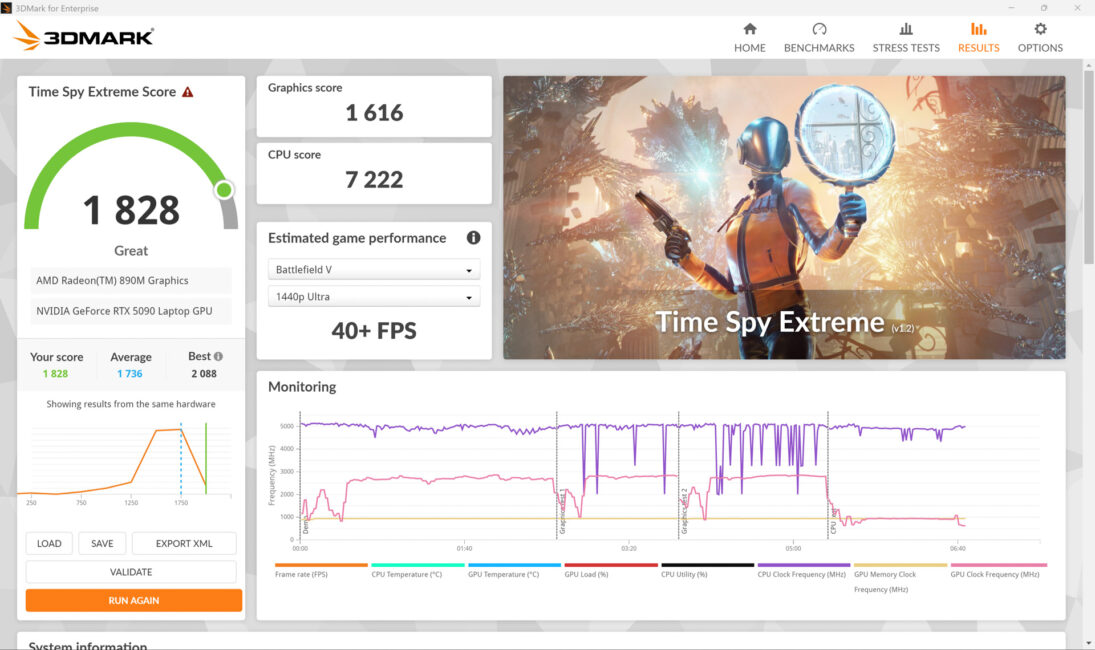Toggle the GPU Temperature legend color

515,565
